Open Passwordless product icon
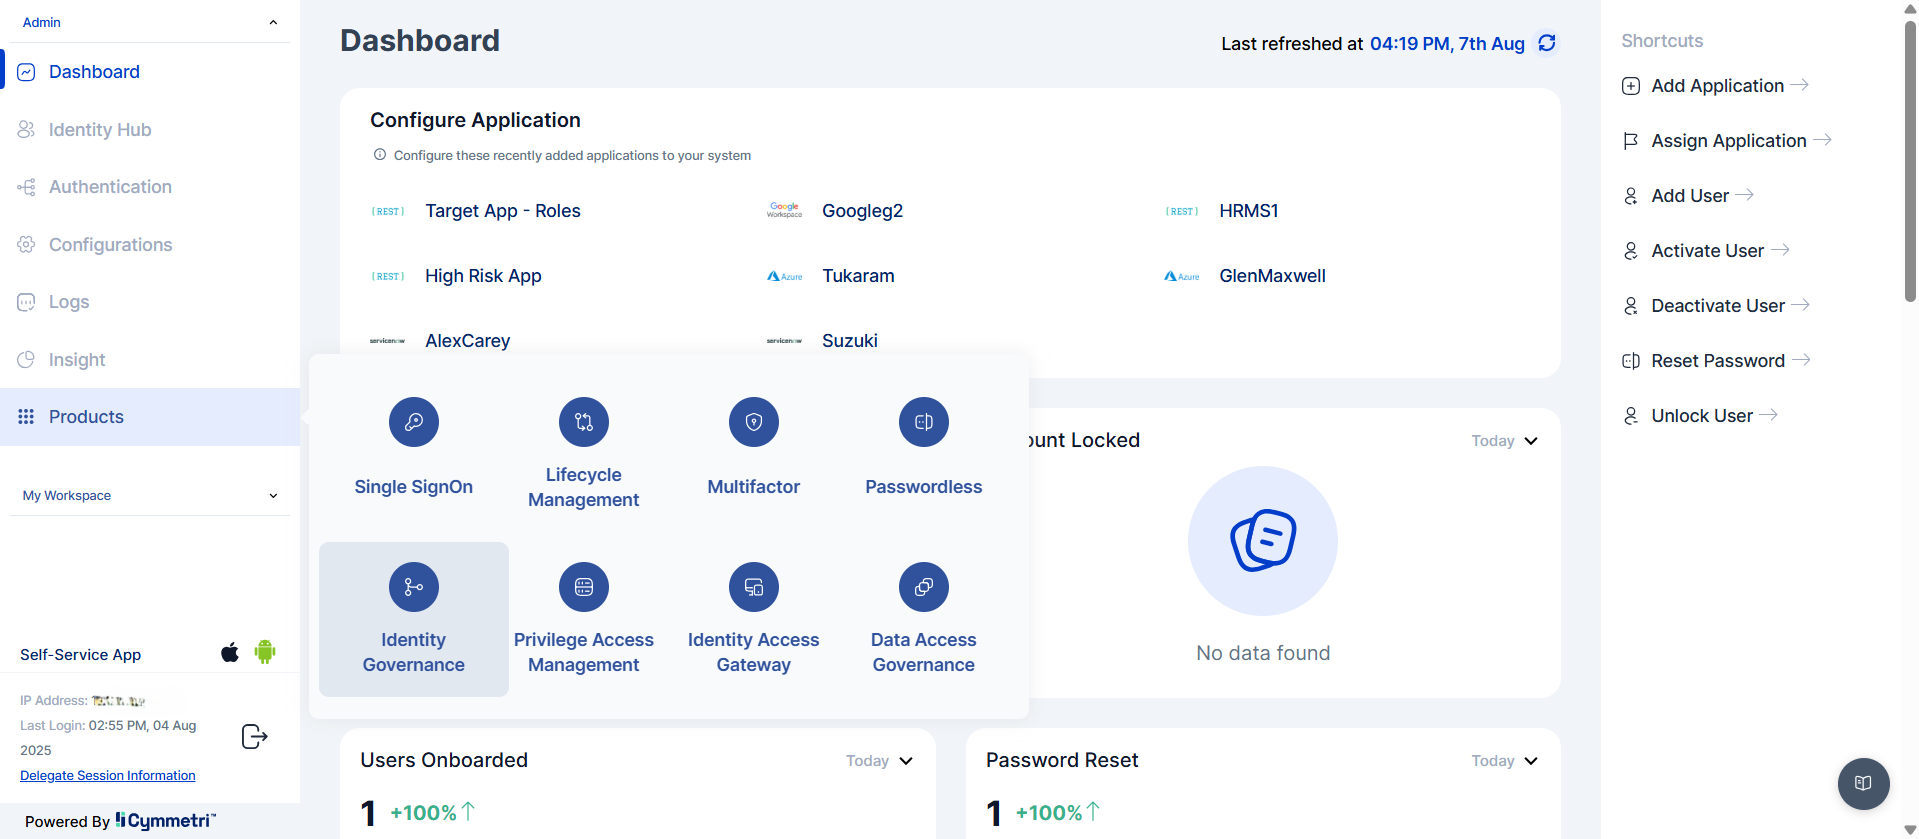The height and width of the screenshot is (839, 1919). (923, 422)
